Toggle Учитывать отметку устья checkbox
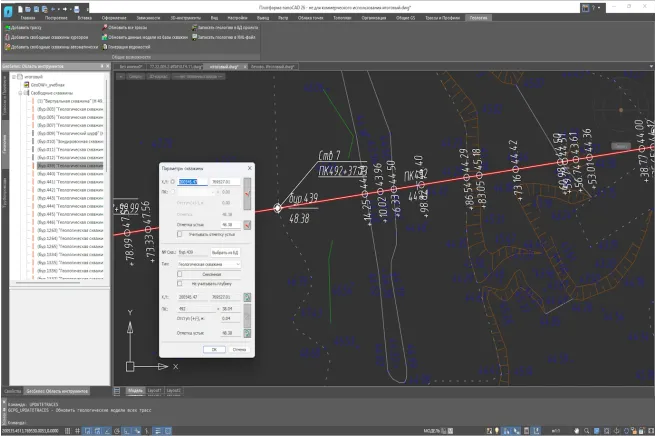 click(180, 233)
